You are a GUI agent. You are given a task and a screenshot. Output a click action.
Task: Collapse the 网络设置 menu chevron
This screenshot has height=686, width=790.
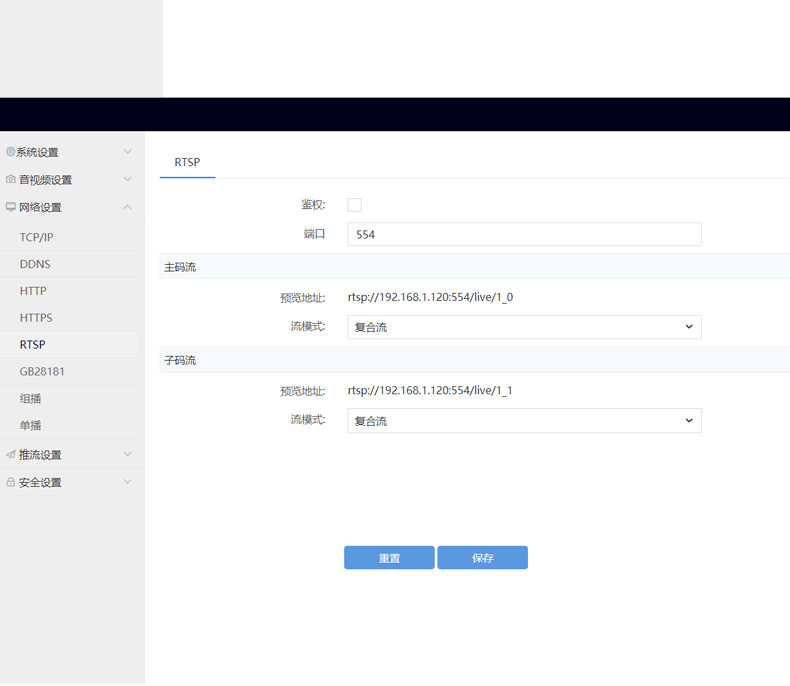[x=128, y=207]
